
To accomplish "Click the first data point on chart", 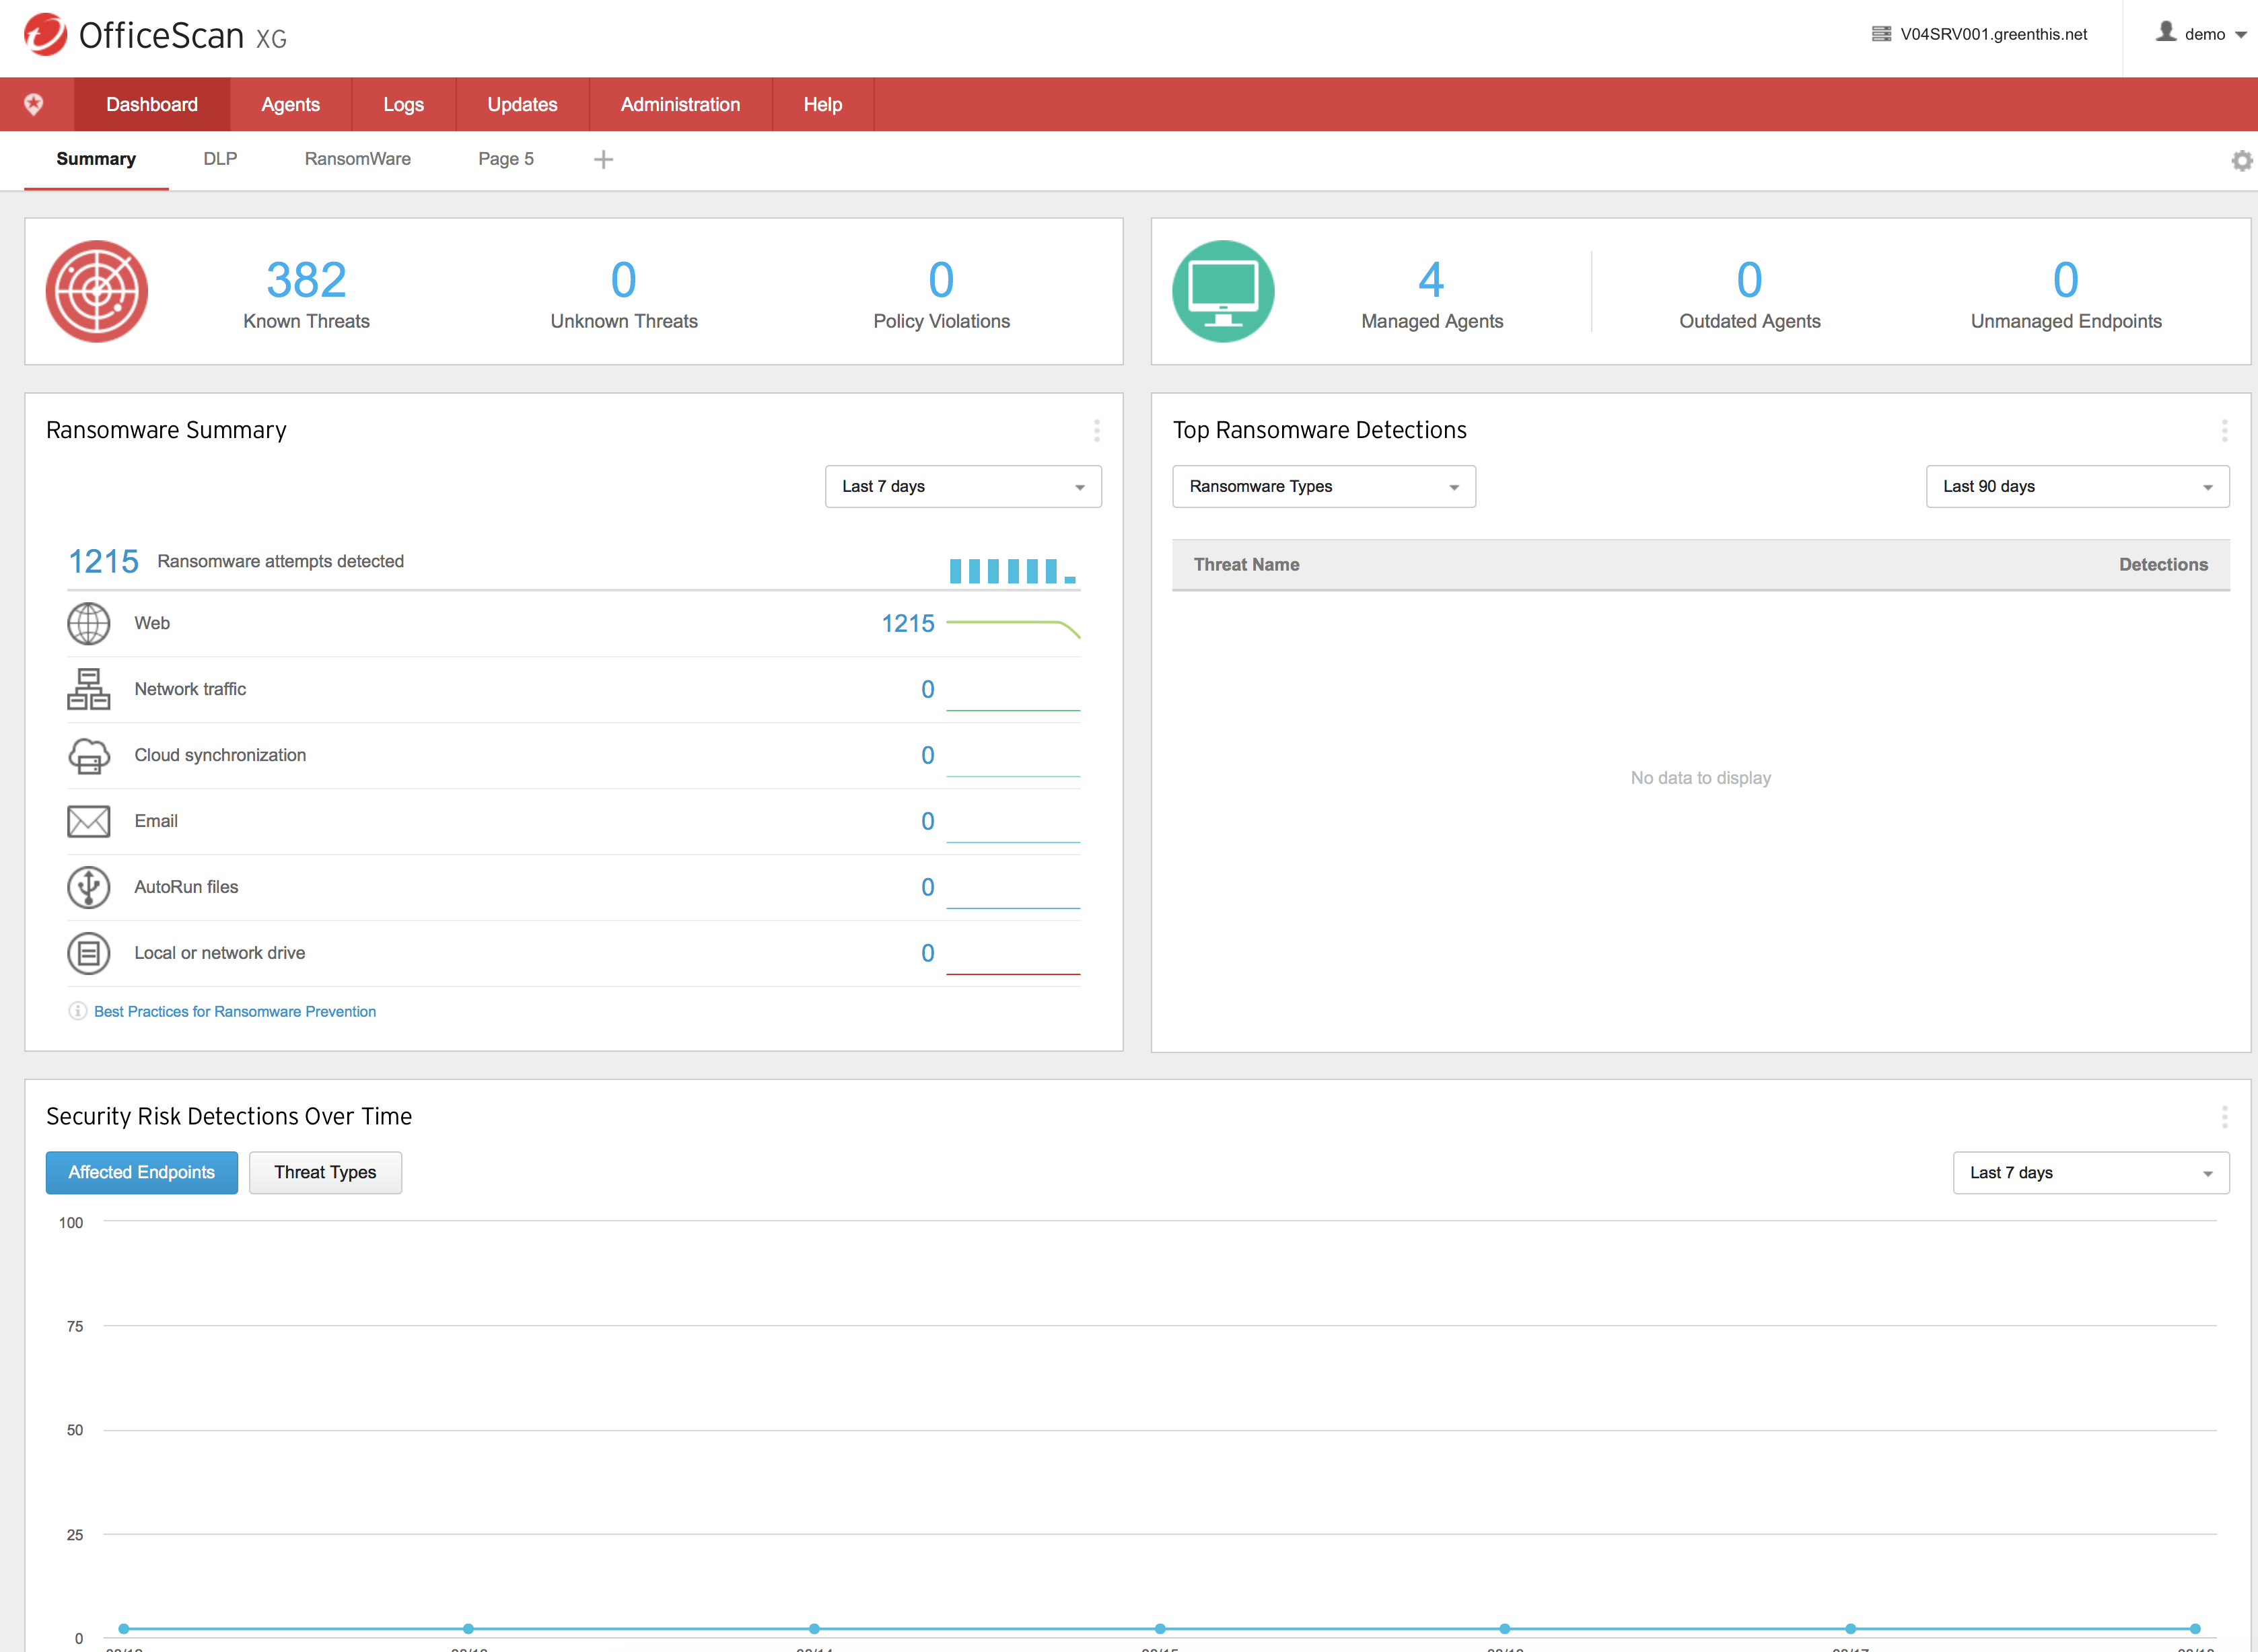I will click(124, 1629).
